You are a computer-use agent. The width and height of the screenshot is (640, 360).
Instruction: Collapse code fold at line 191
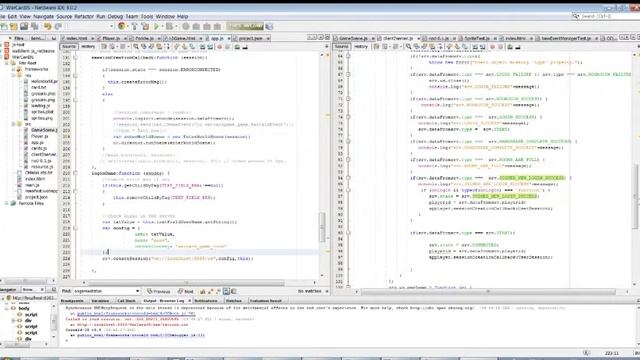coord(76,58)
